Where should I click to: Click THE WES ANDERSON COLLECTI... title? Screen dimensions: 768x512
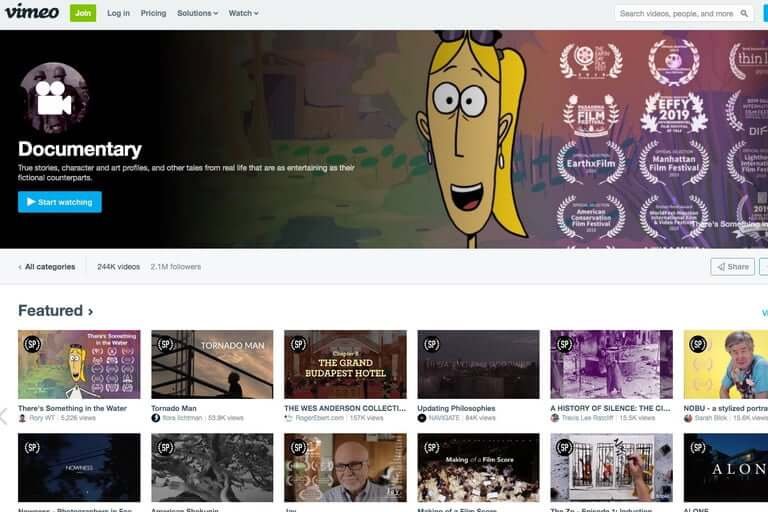click(x=345, y=408)
